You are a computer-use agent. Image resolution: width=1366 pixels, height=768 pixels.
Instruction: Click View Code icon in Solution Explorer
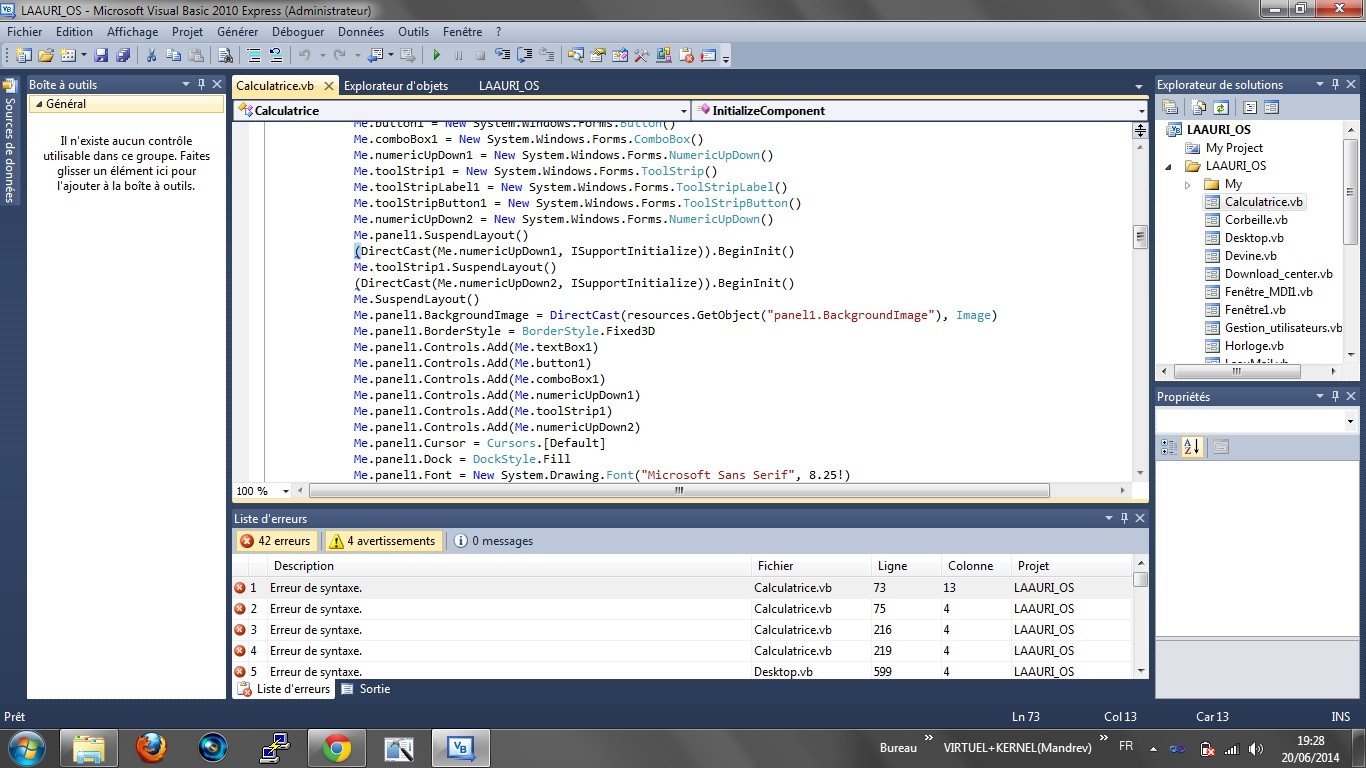tap(1250, 107)
